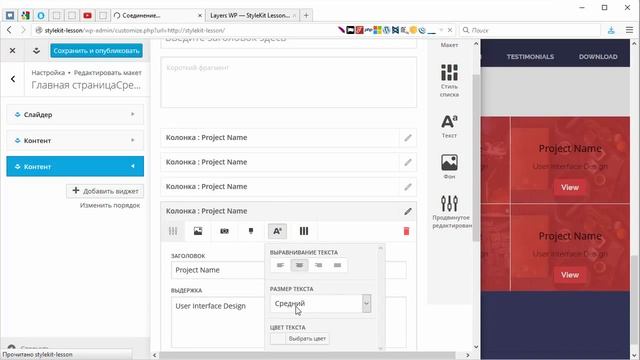Click the preview pane vertical scrollbar
This screenshot has width=640, height=360.
coord(635,300)
